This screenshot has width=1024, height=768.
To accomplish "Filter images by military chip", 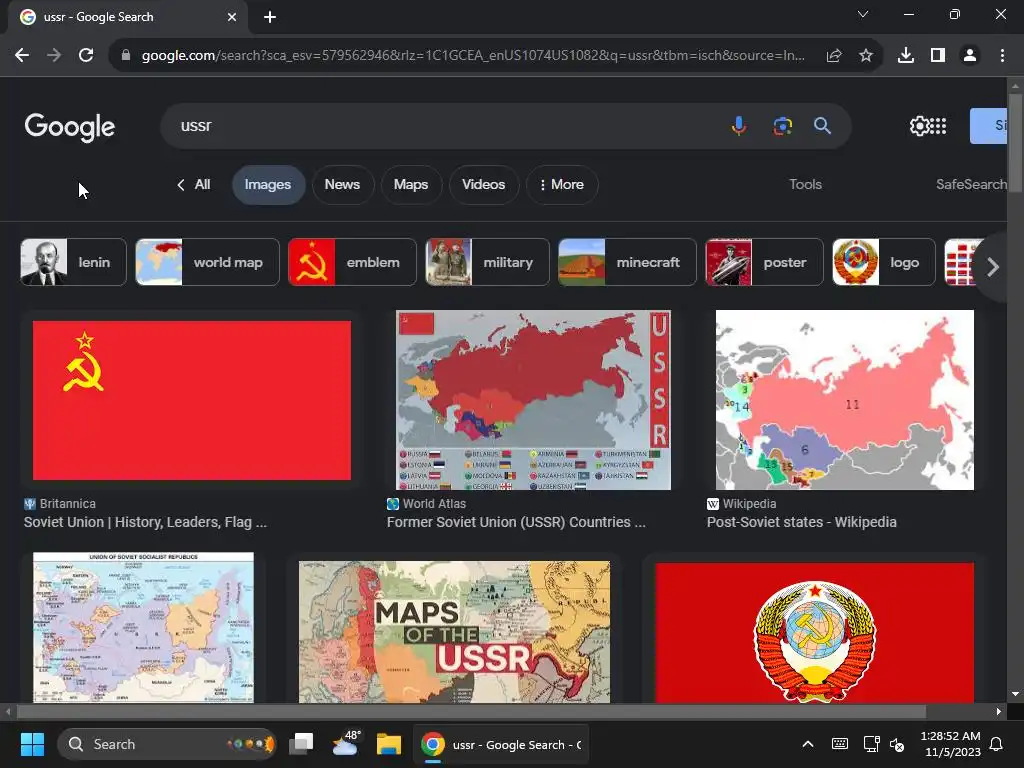I will click(x=487, y=263).
